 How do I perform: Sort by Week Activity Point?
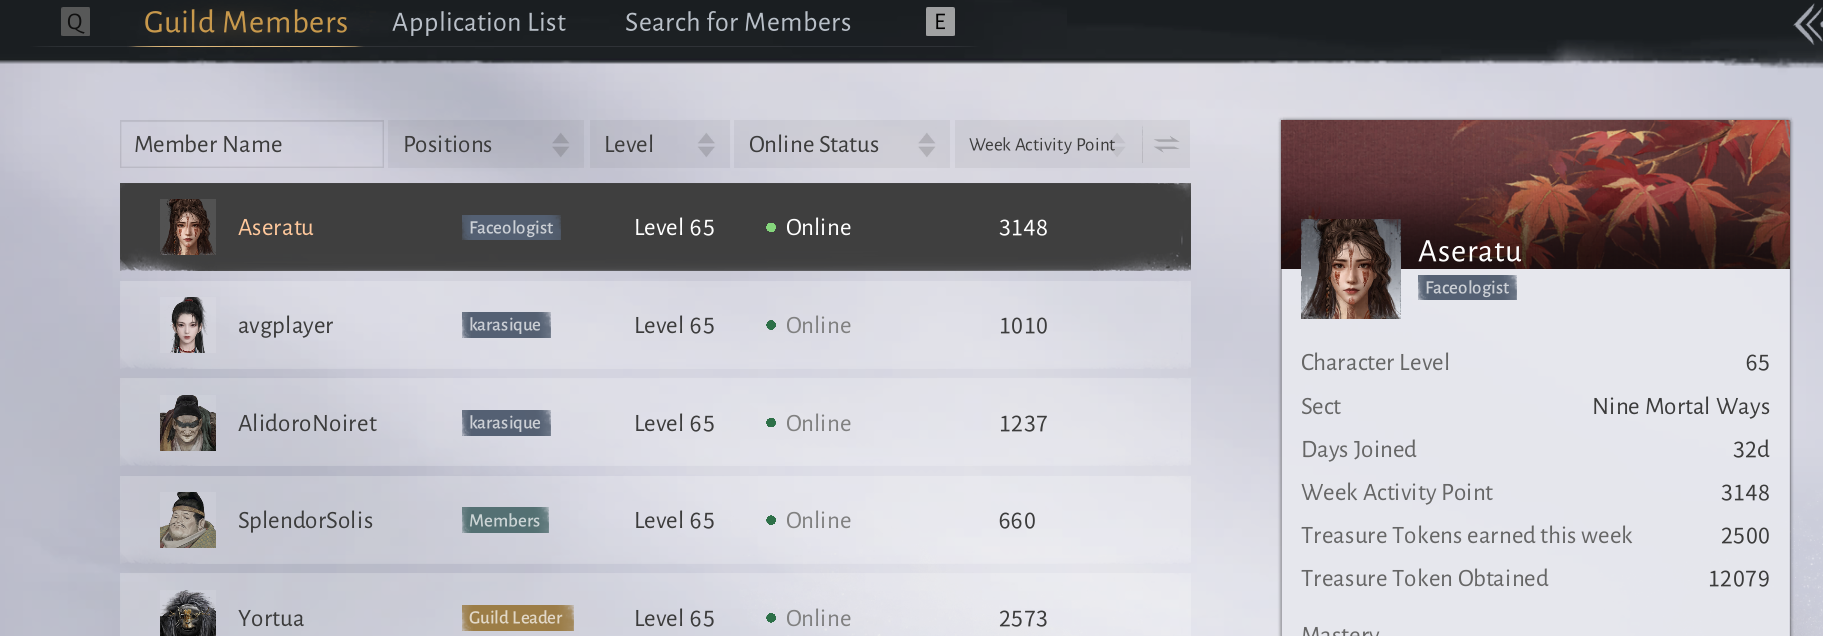pyautogui.click(x=1048, y=144)
